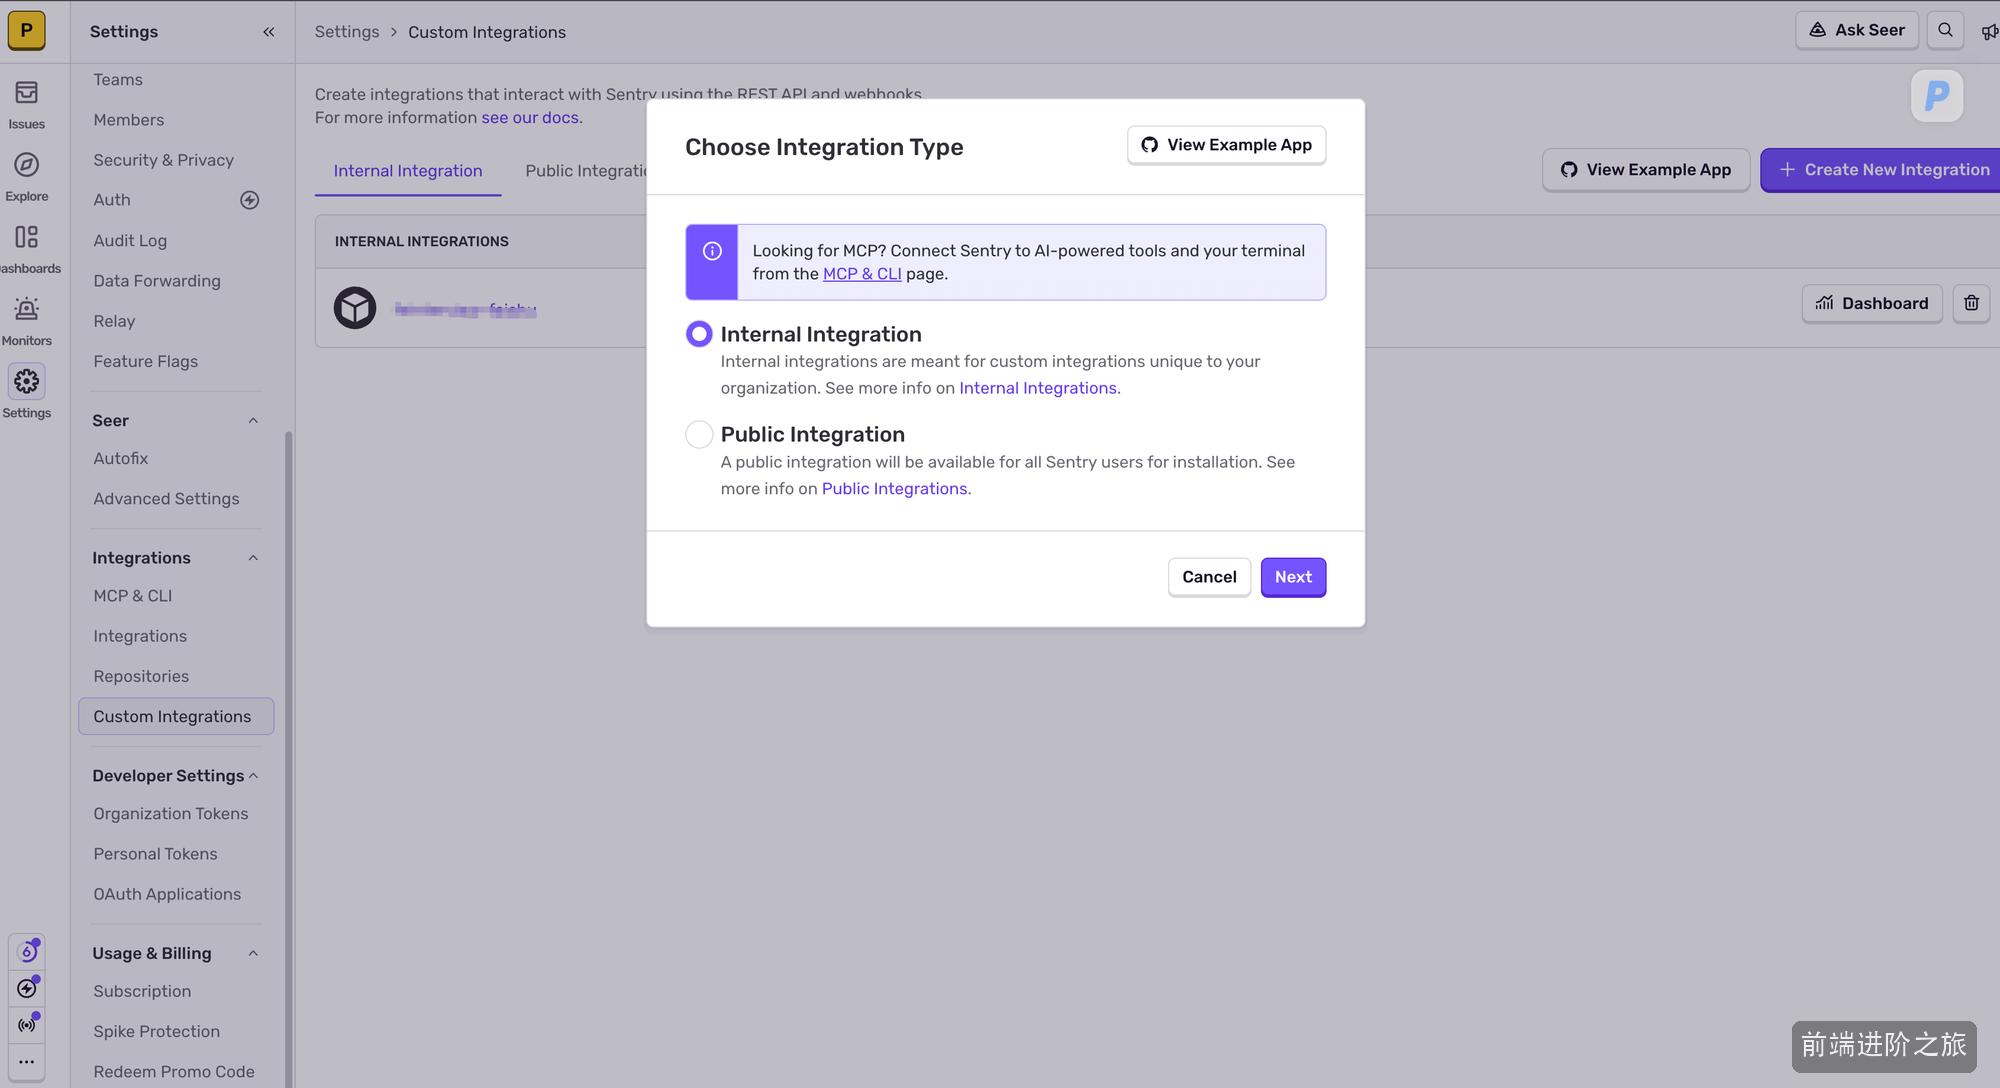The height and width of the screenshot is (1088, 2000).
Task: Click View Example App on the page
Action: pyautogui.click(x=1646, y=170)
